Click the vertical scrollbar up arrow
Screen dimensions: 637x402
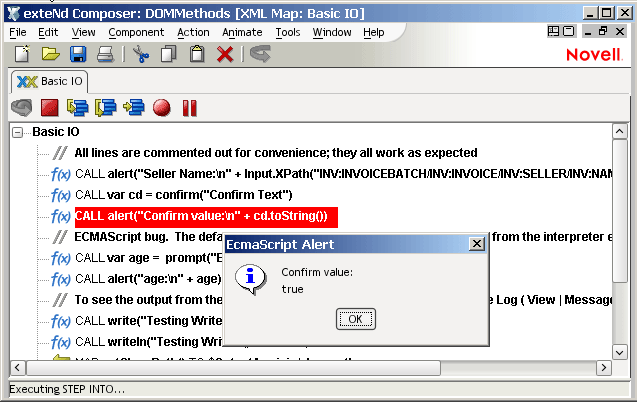pyautogui.click(x=620, y=131)
